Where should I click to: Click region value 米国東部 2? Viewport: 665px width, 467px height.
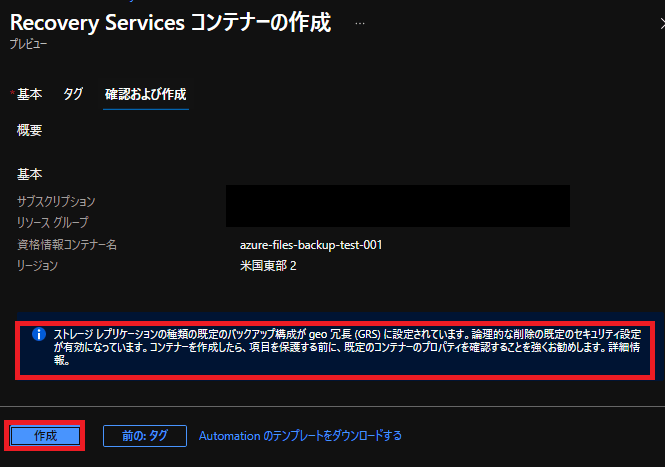click(268, 266)
